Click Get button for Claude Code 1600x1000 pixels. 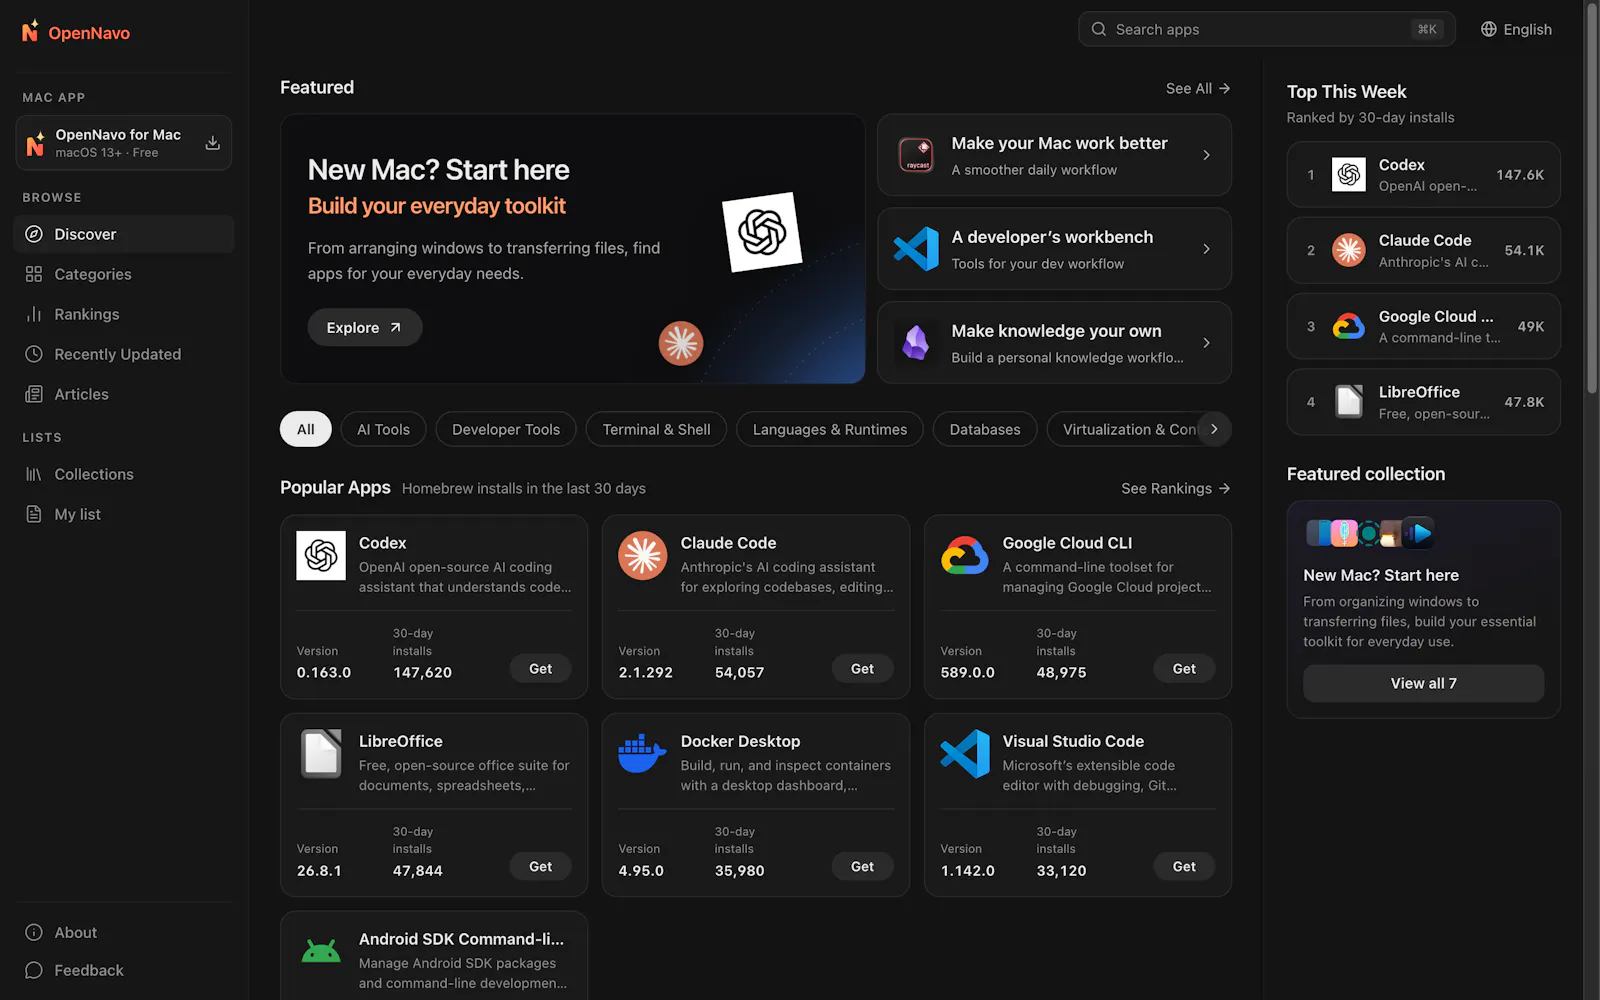(x=862, y=669)
